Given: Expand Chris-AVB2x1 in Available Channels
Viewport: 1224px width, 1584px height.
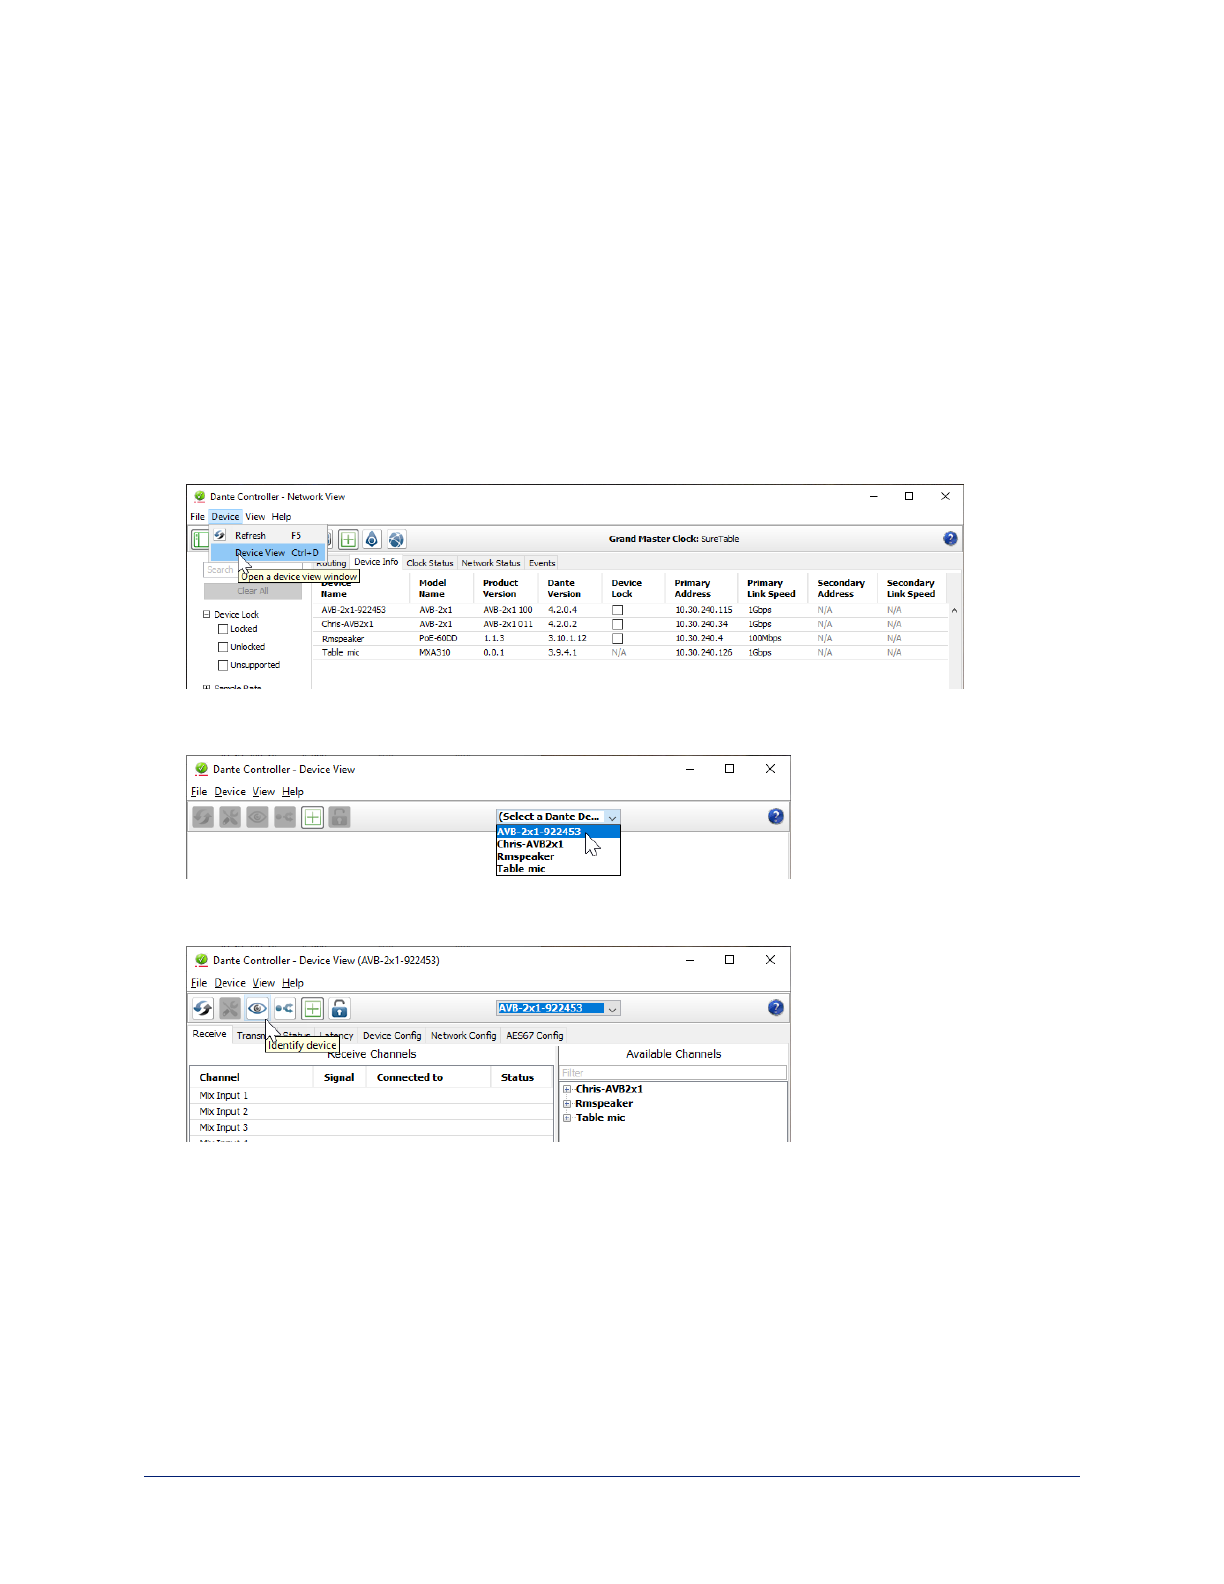Looking at the screenshot, I should tap(567, 1089).
